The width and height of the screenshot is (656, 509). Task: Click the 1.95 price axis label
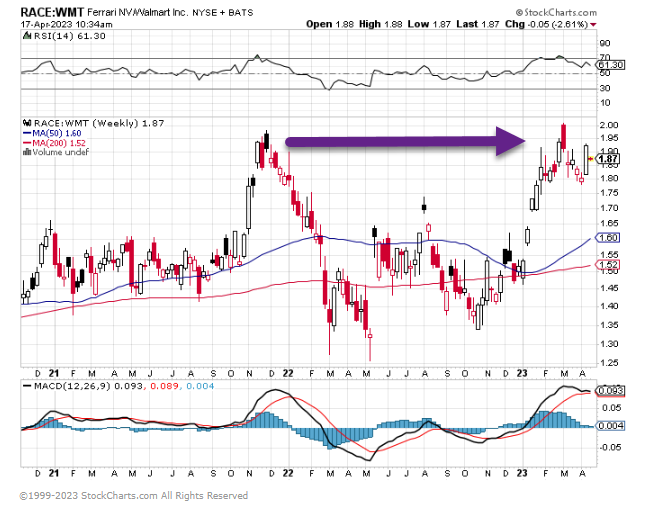click(609, 138)
